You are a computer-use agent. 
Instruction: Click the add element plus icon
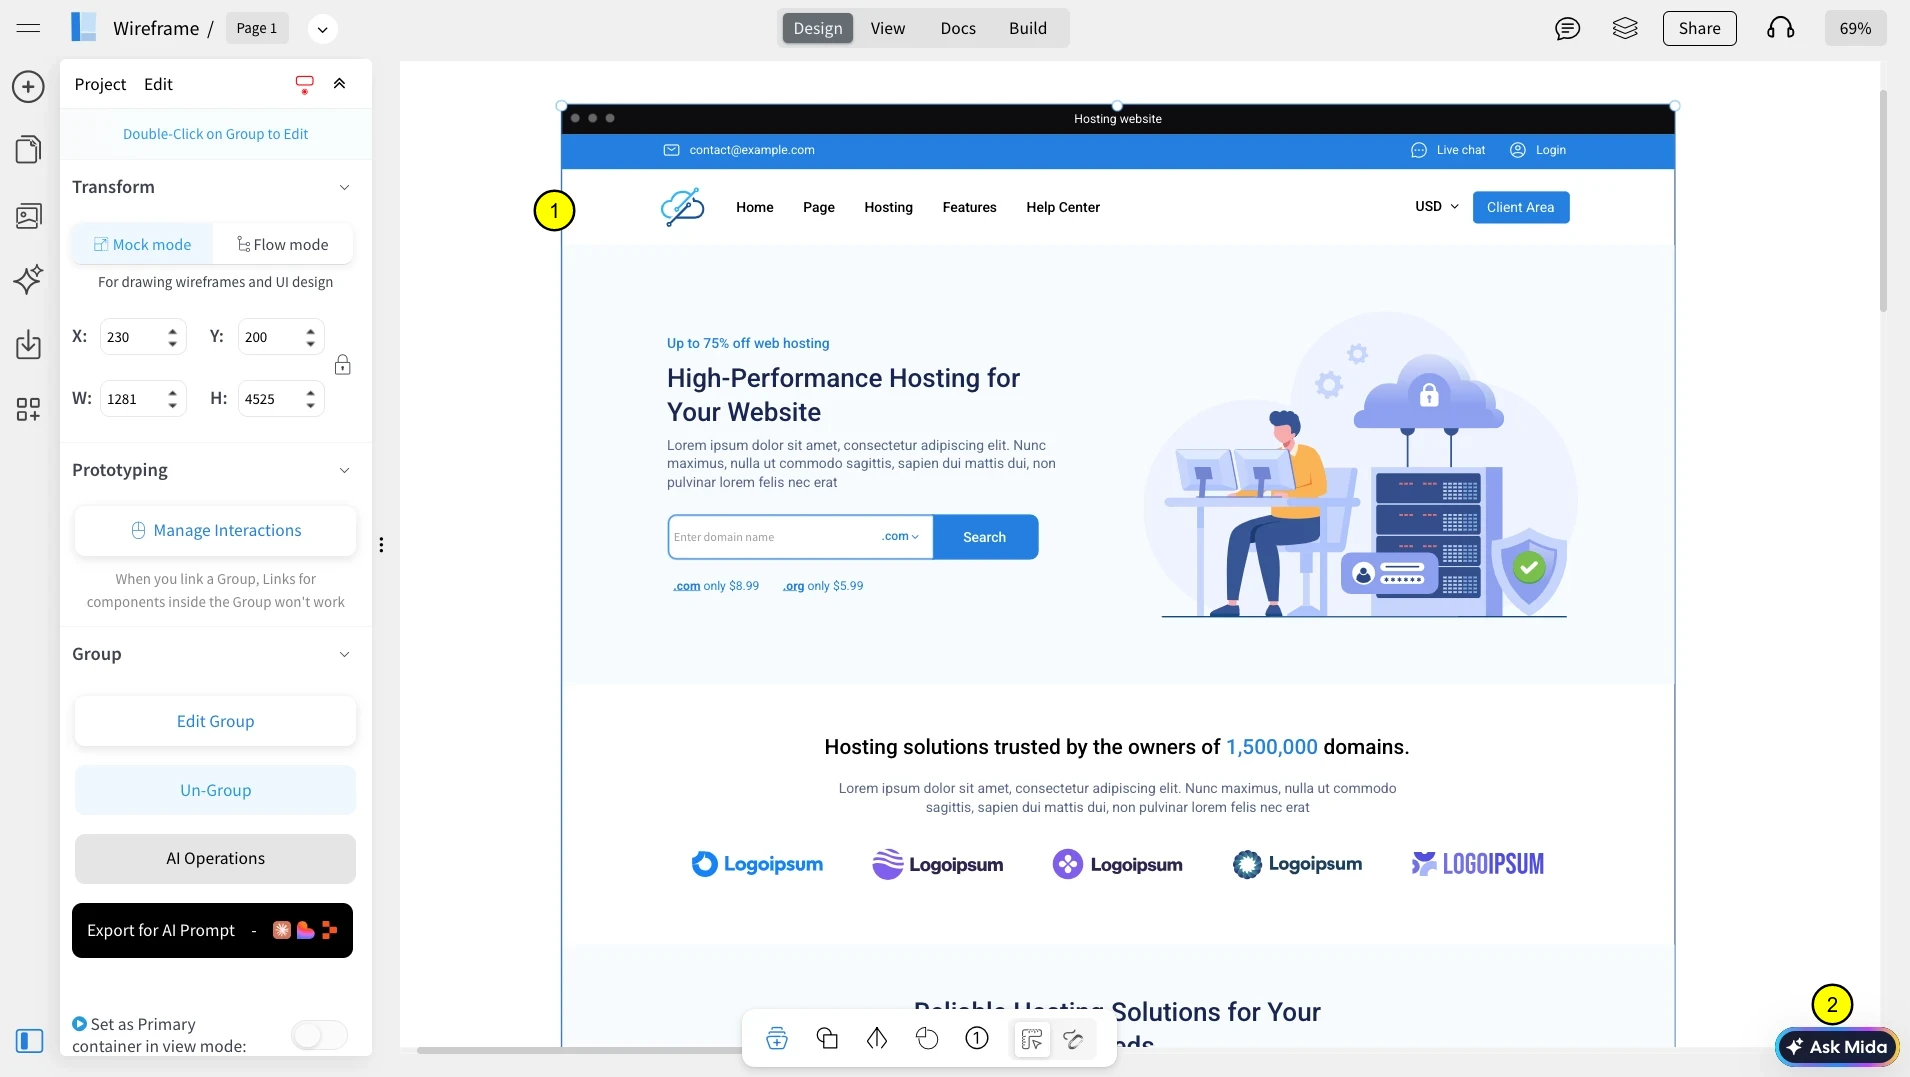click(28, 87)
